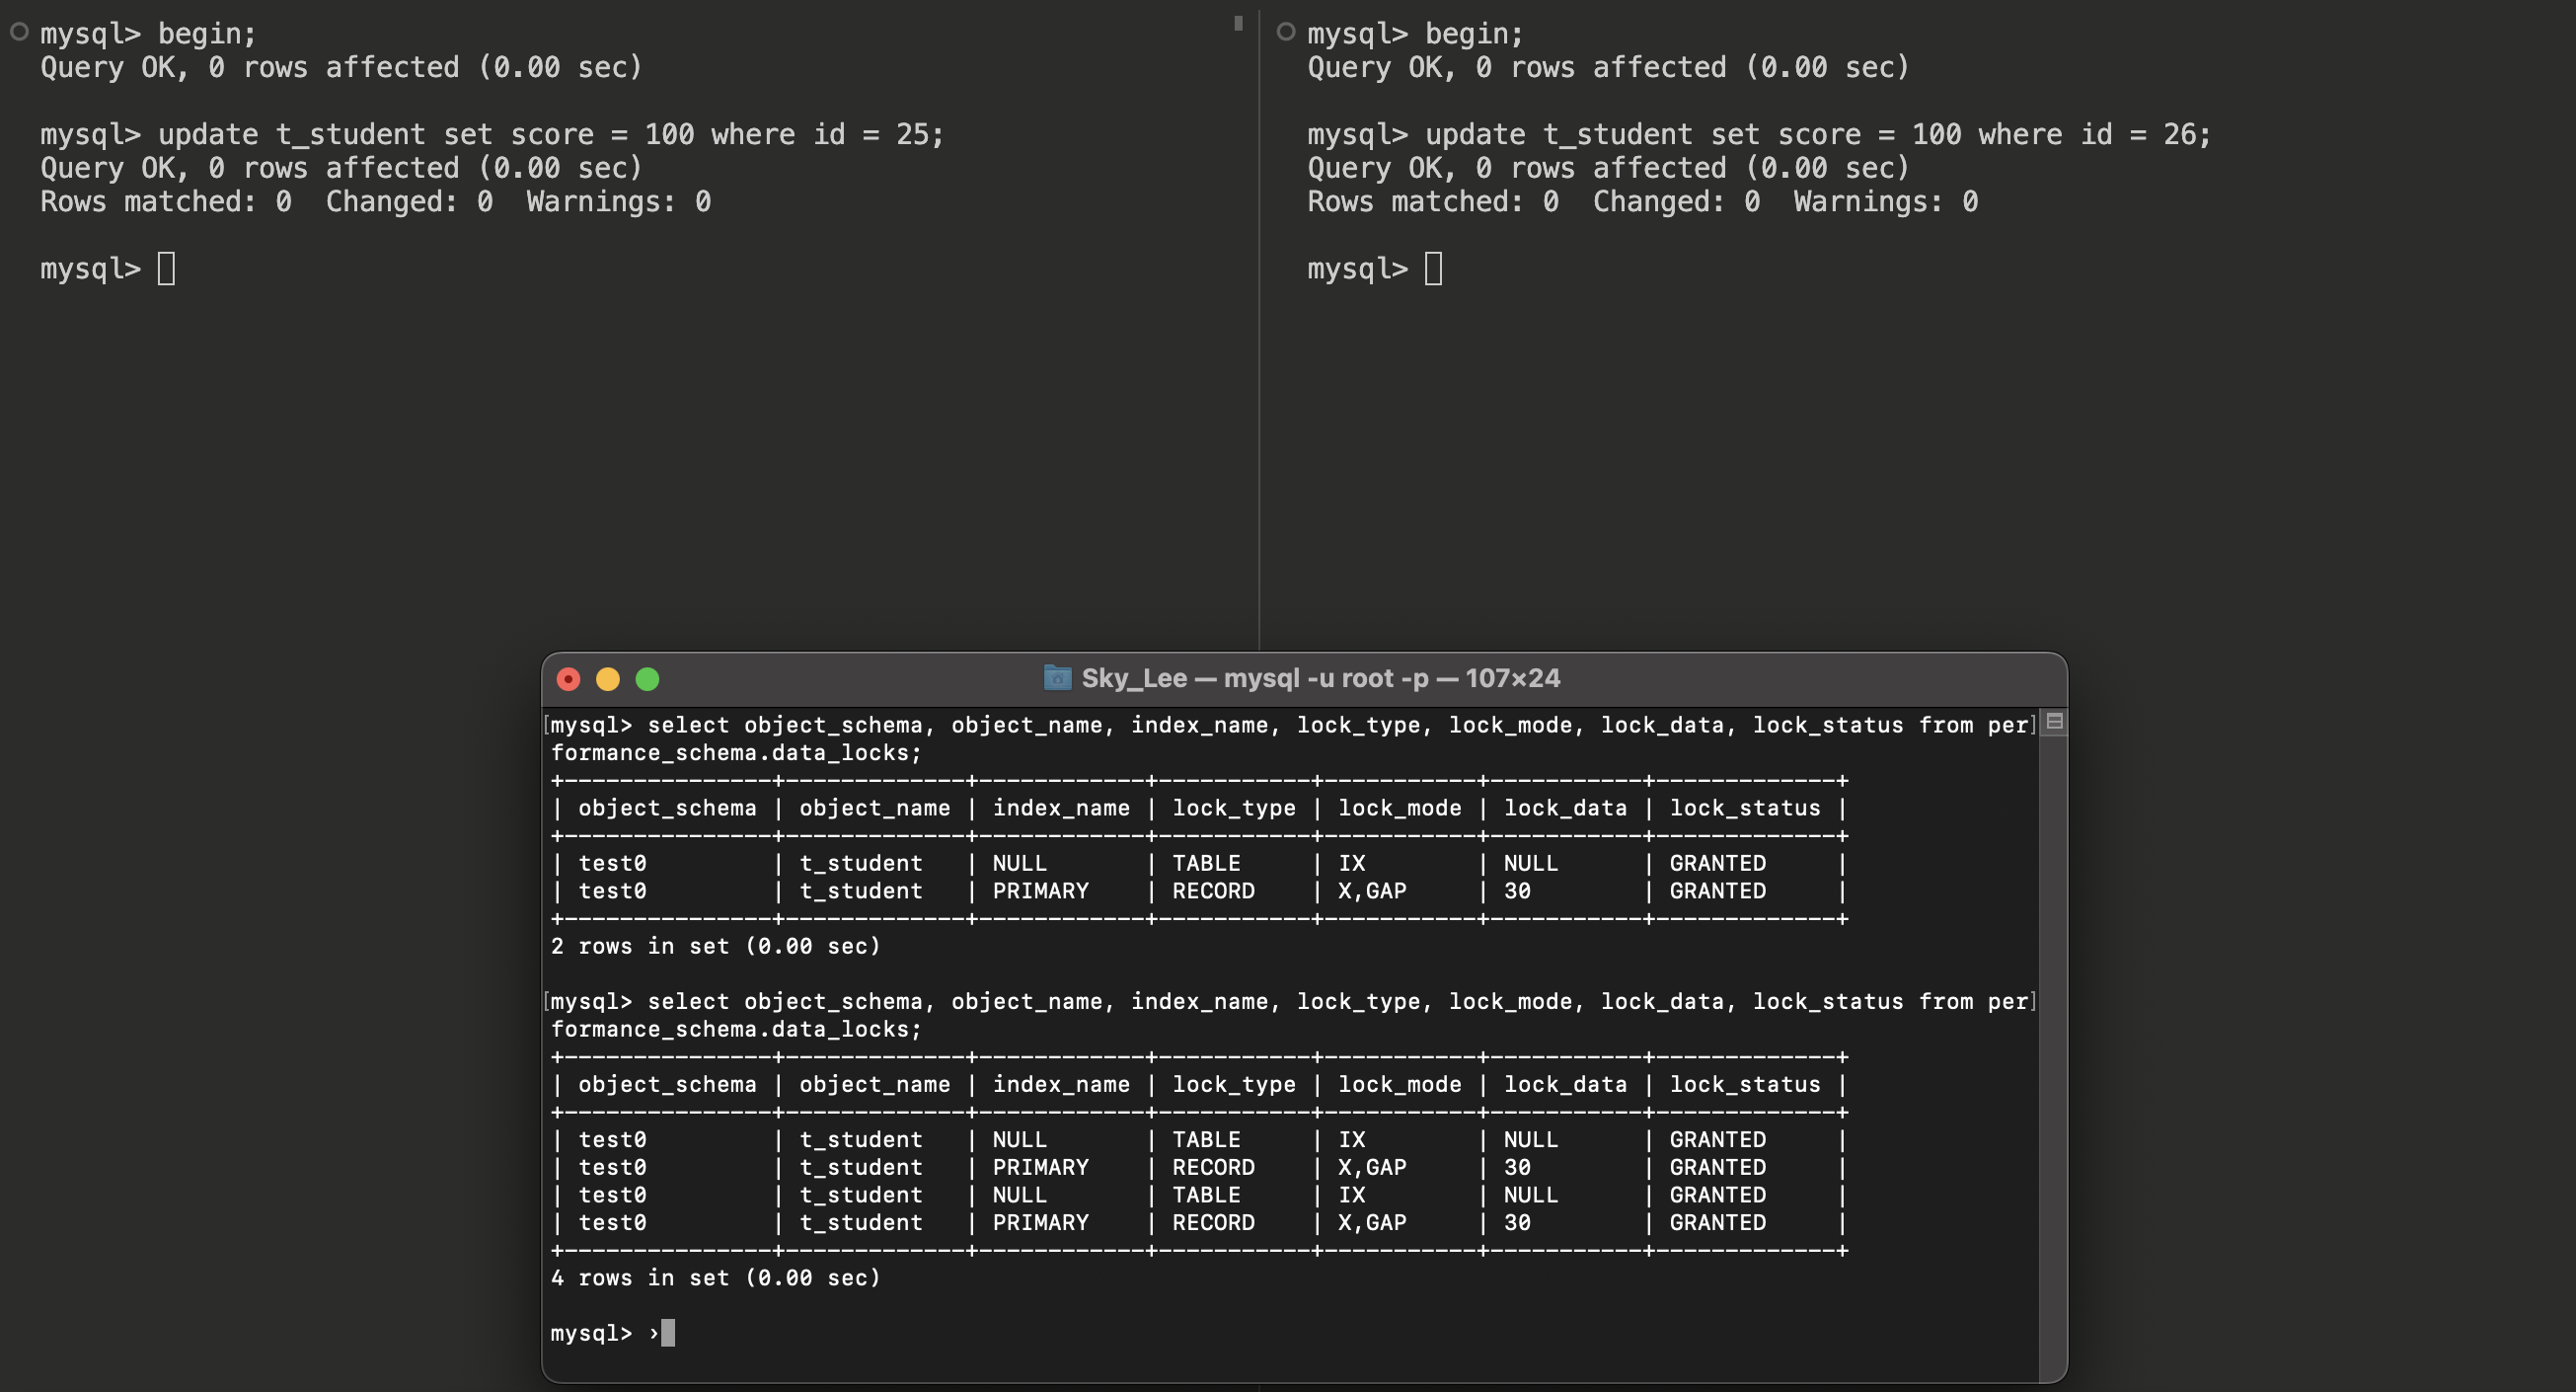Viewport: 2576px width, 1392px height.
Task: Click the home folder icon in title bar
Action: point(1056,678)
